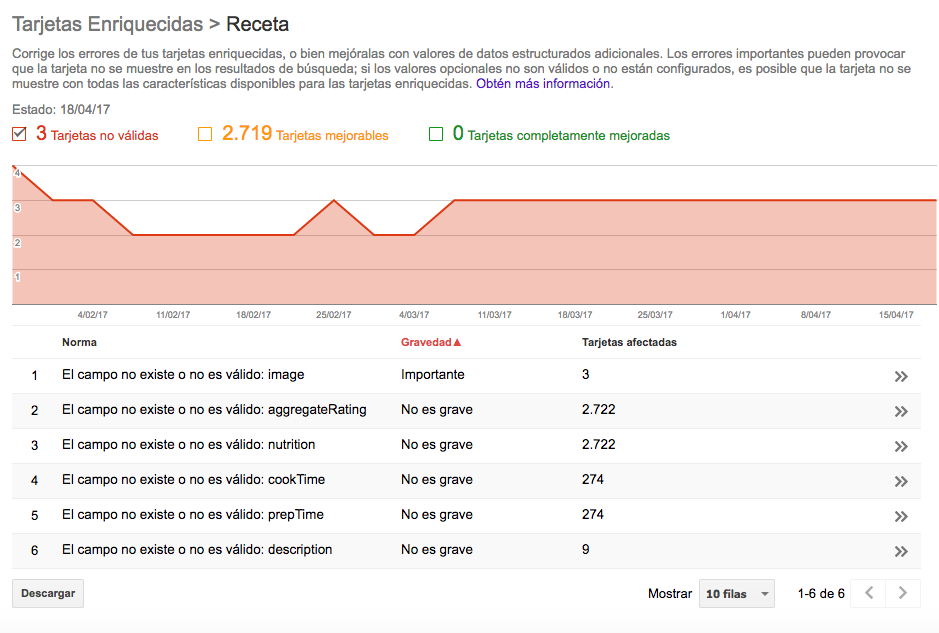Select the image field error row
939x633 pixels.
(x=466, y=375)
